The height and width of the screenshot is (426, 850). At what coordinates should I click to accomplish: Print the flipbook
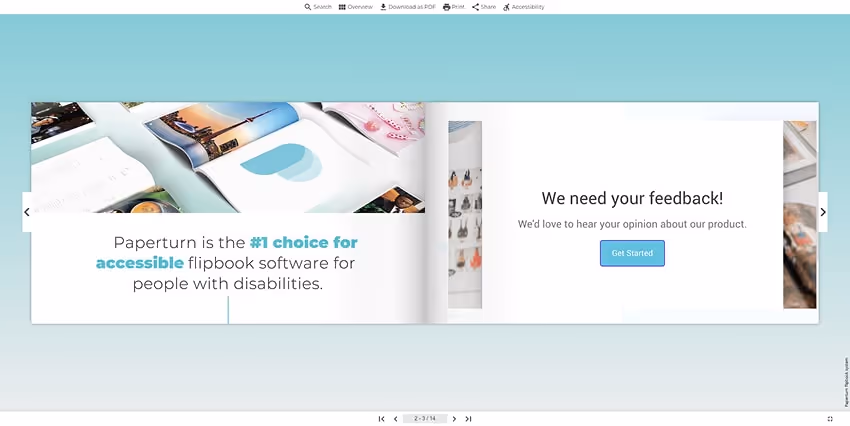tap(454, 7)
